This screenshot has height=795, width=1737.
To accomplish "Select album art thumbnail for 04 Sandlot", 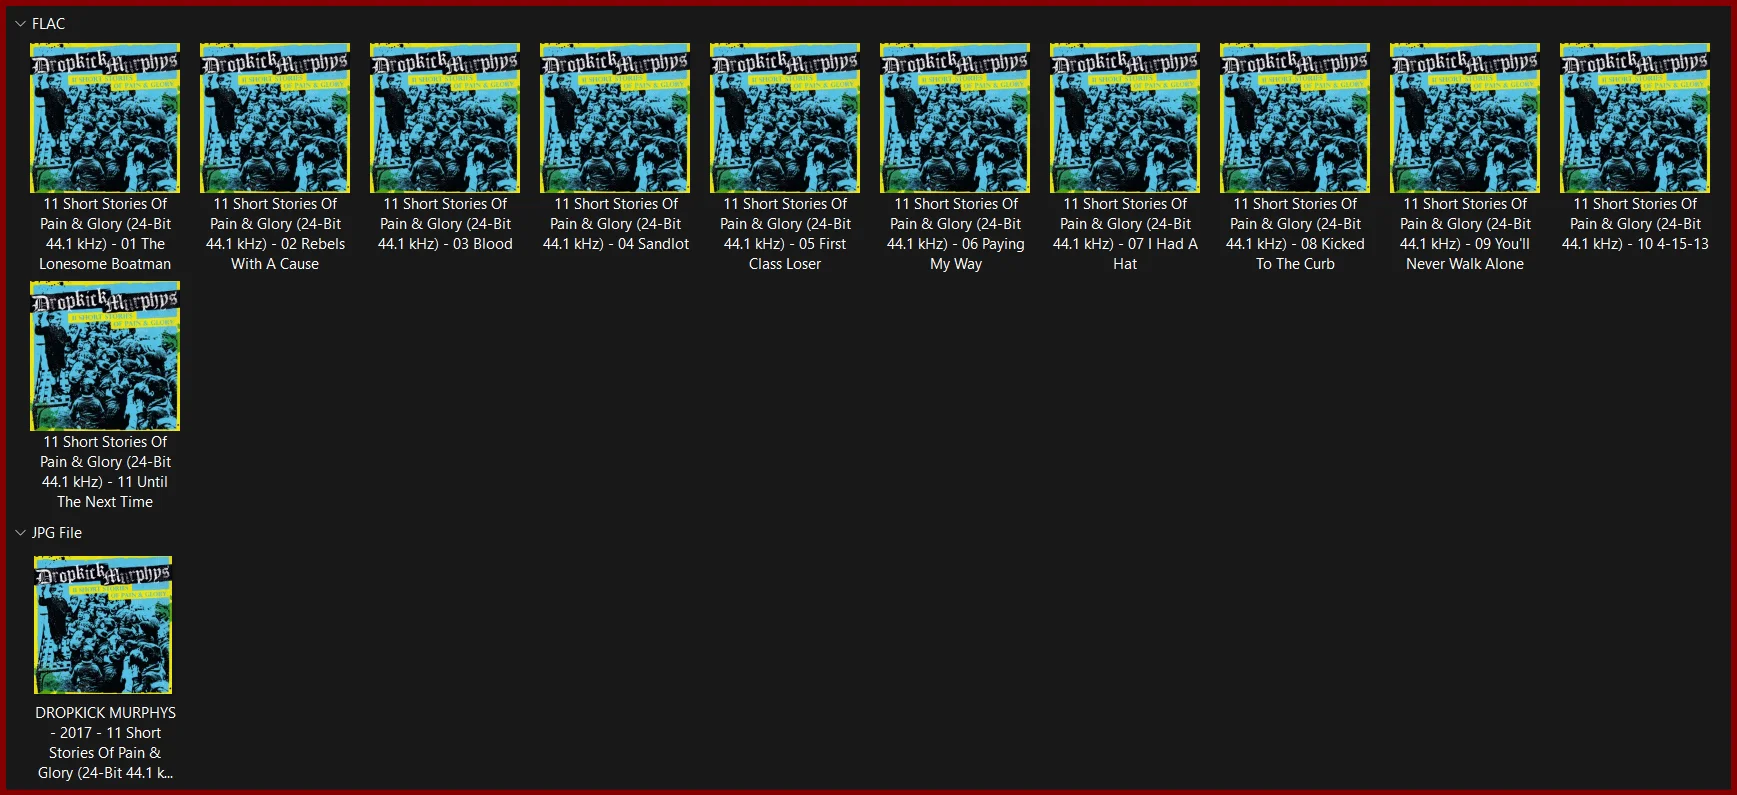I will point(615,118).
